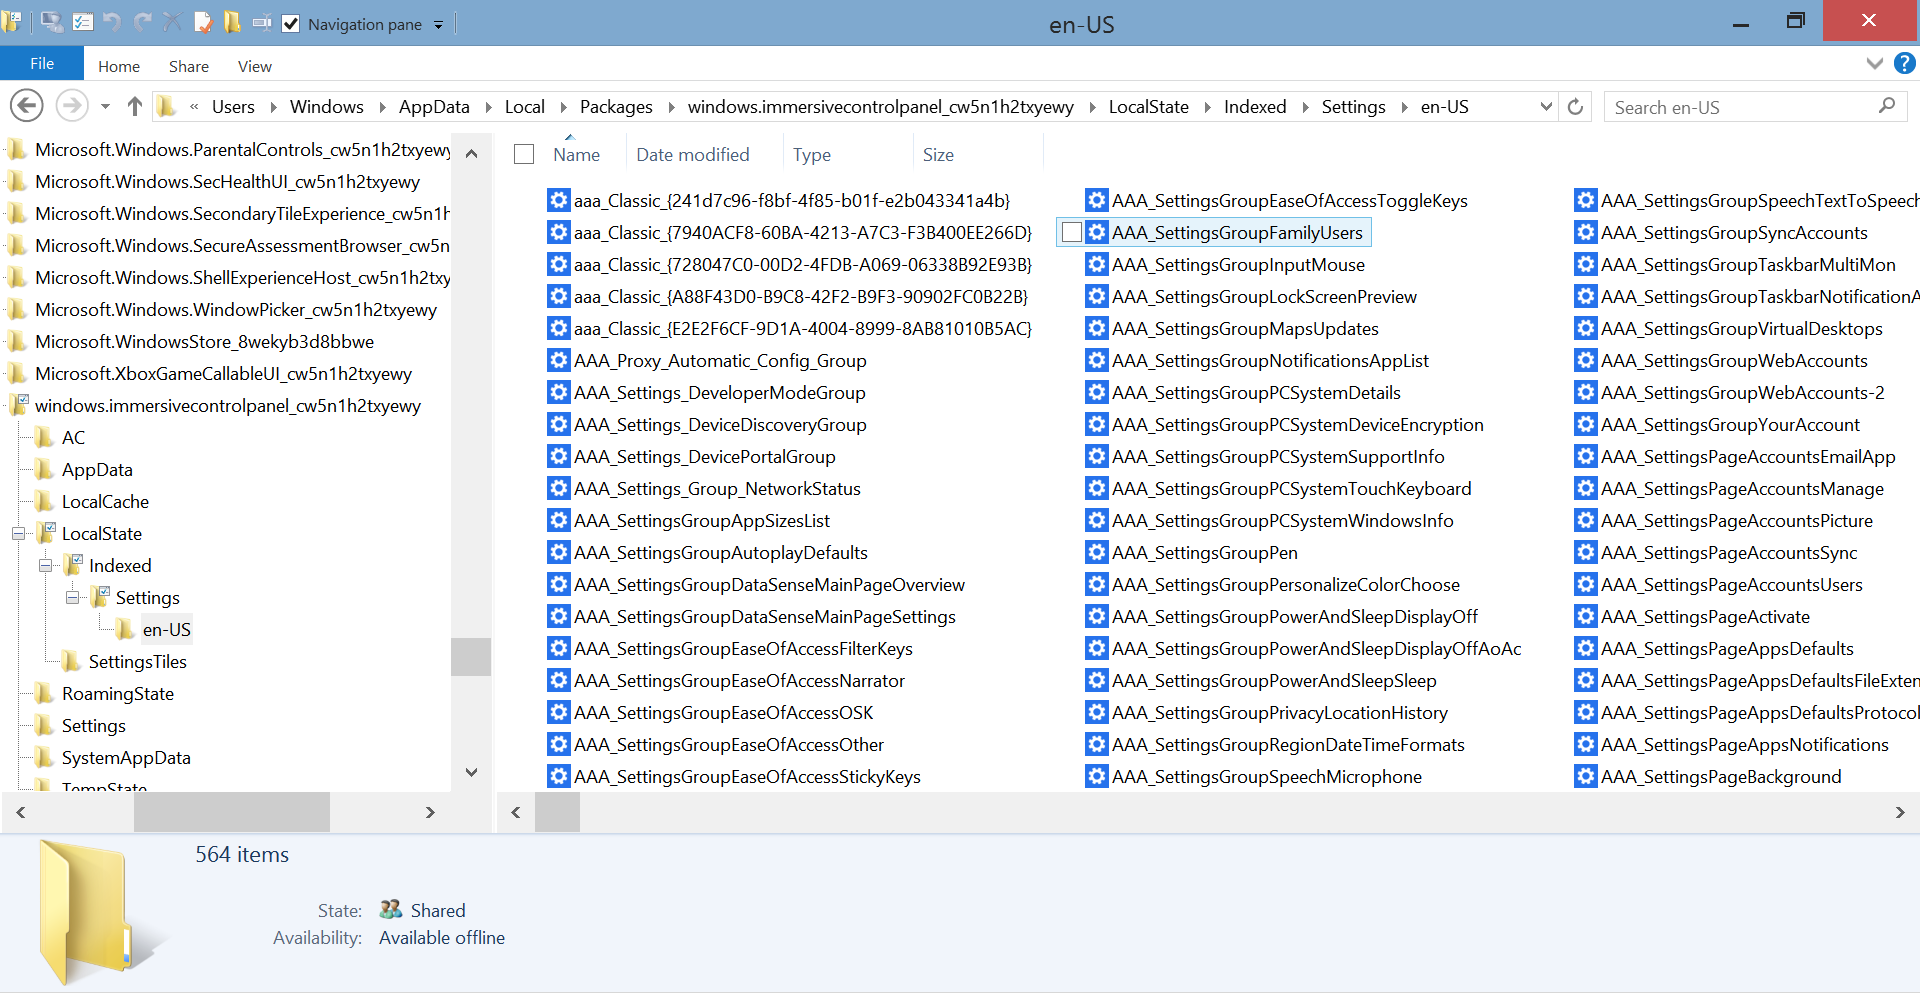Sort files by Date modified column
Screen dimensions: 1920x993
(x=692, y=154)
